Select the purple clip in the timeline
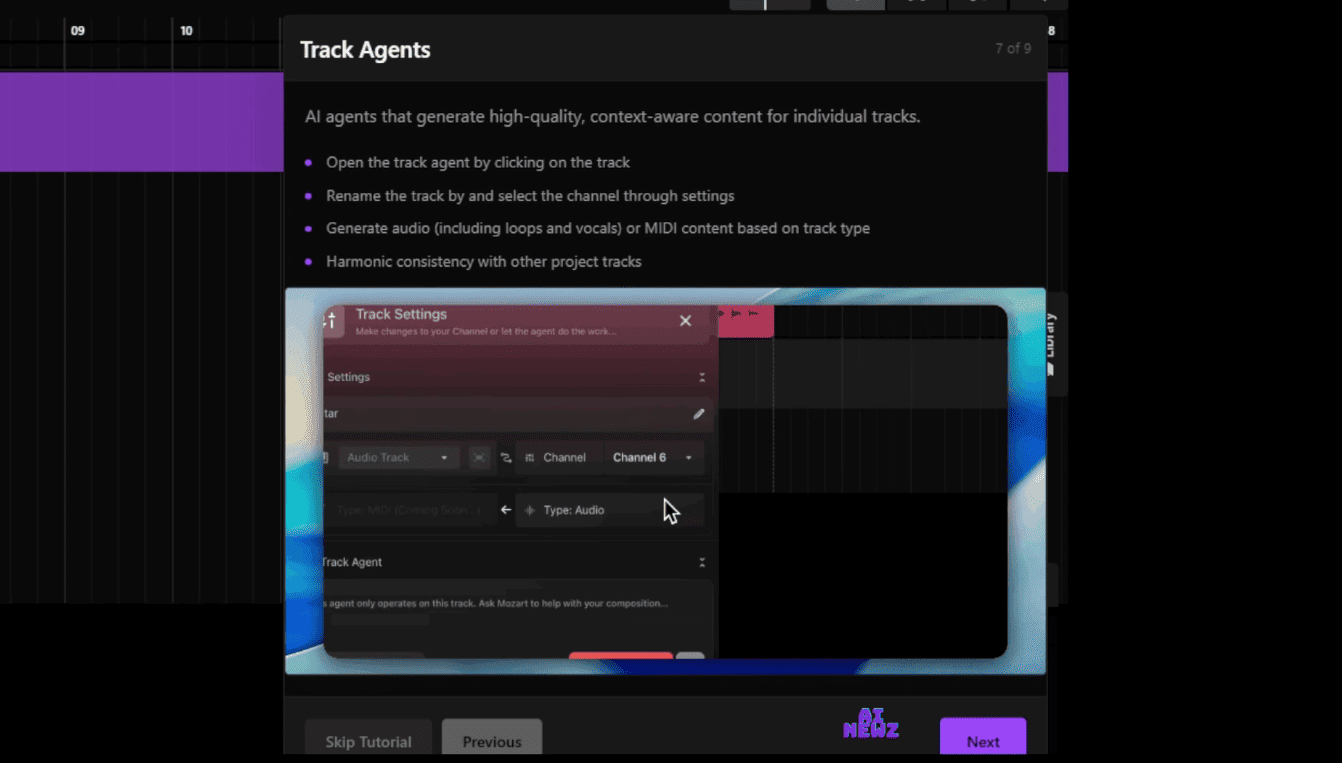Viewport: 1342px width, 763px height. [140, 120]
